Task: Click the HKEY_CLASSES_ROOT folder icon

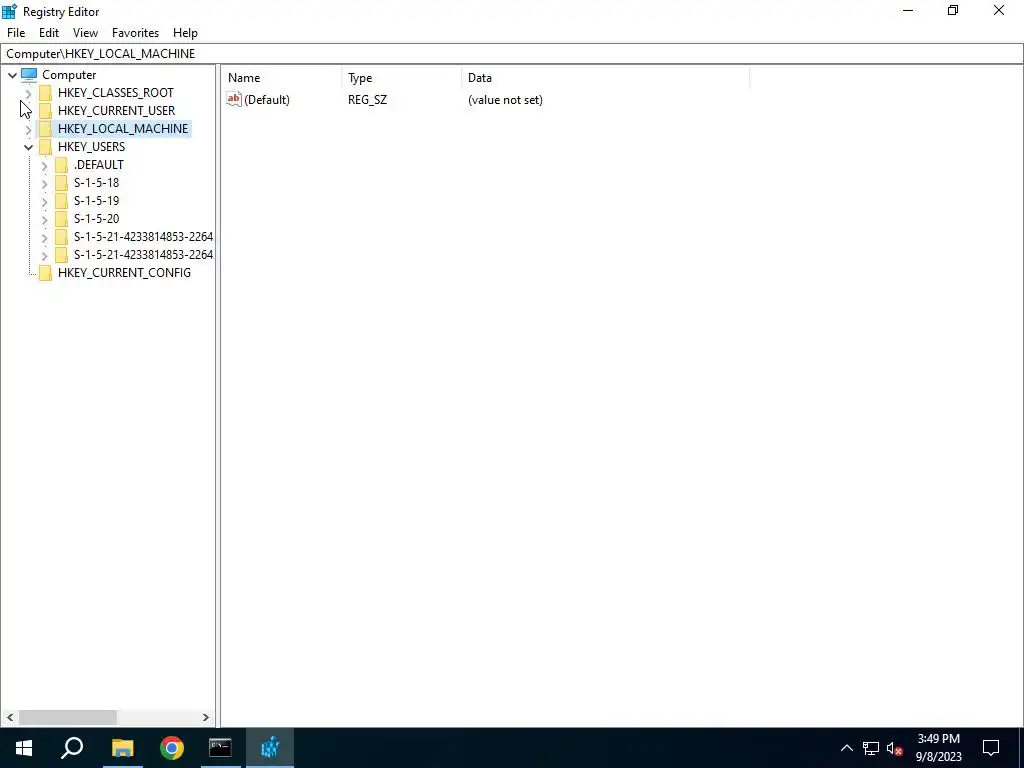Action: coord(45,93)
